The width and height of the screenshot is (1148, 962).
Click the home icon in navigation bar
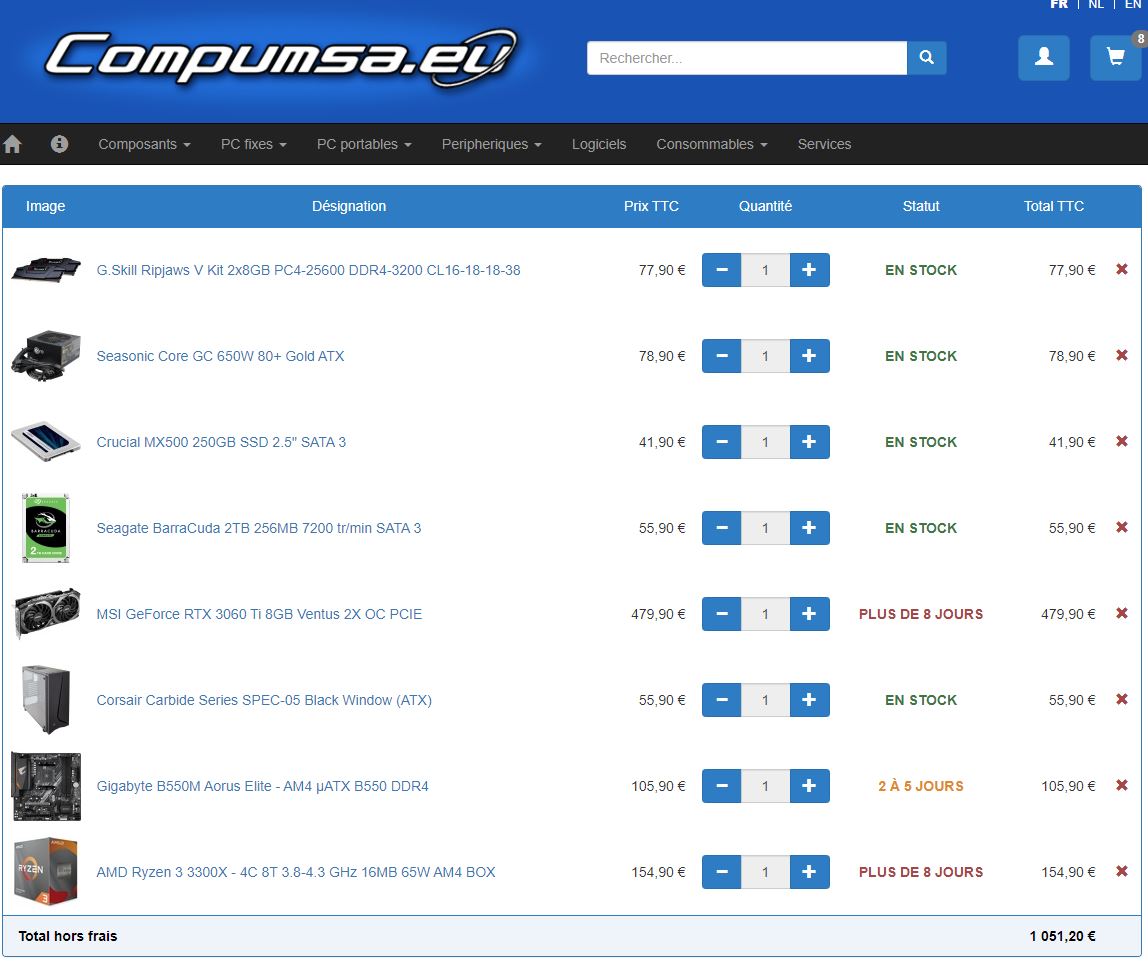tap(12, 144)
